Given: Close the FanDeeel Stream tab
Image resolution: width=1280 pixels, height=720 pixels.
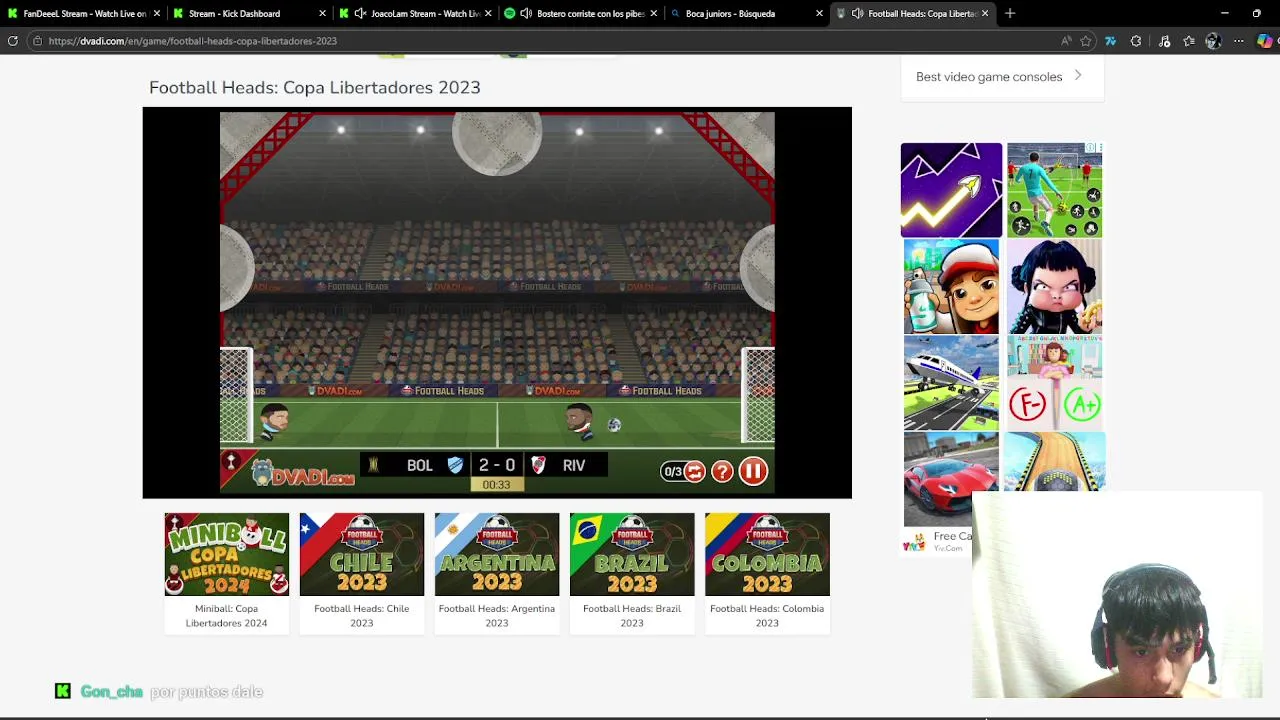Looking at the screenshot, I should click(157, 13).
